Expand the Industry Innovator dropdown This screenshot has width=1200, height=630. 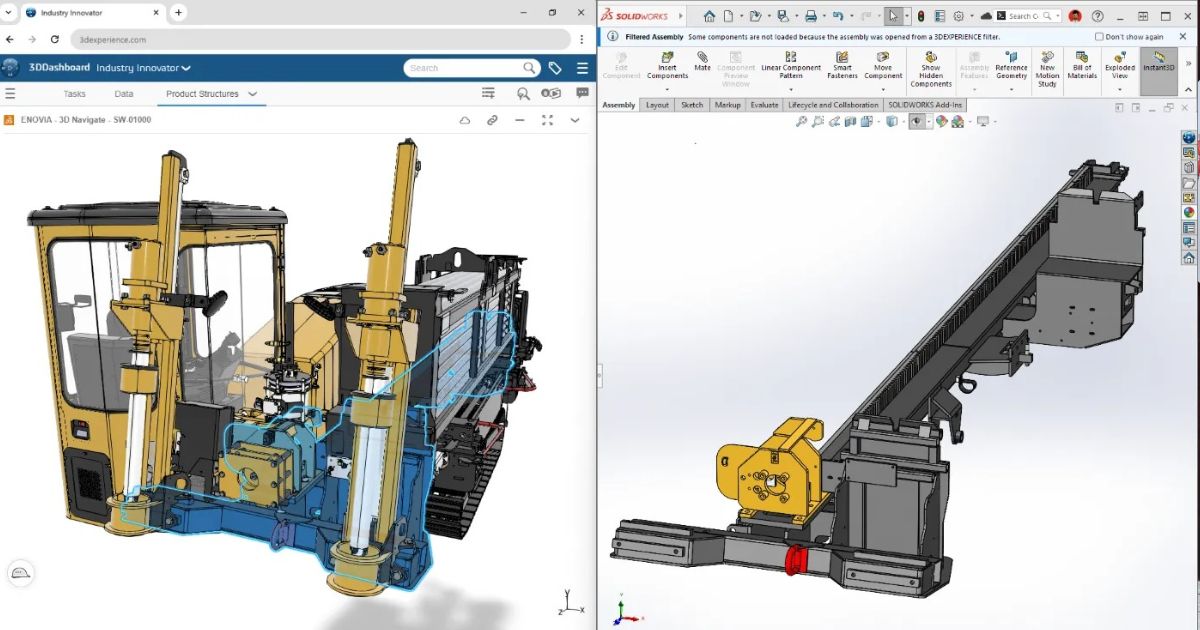(143, 68)
